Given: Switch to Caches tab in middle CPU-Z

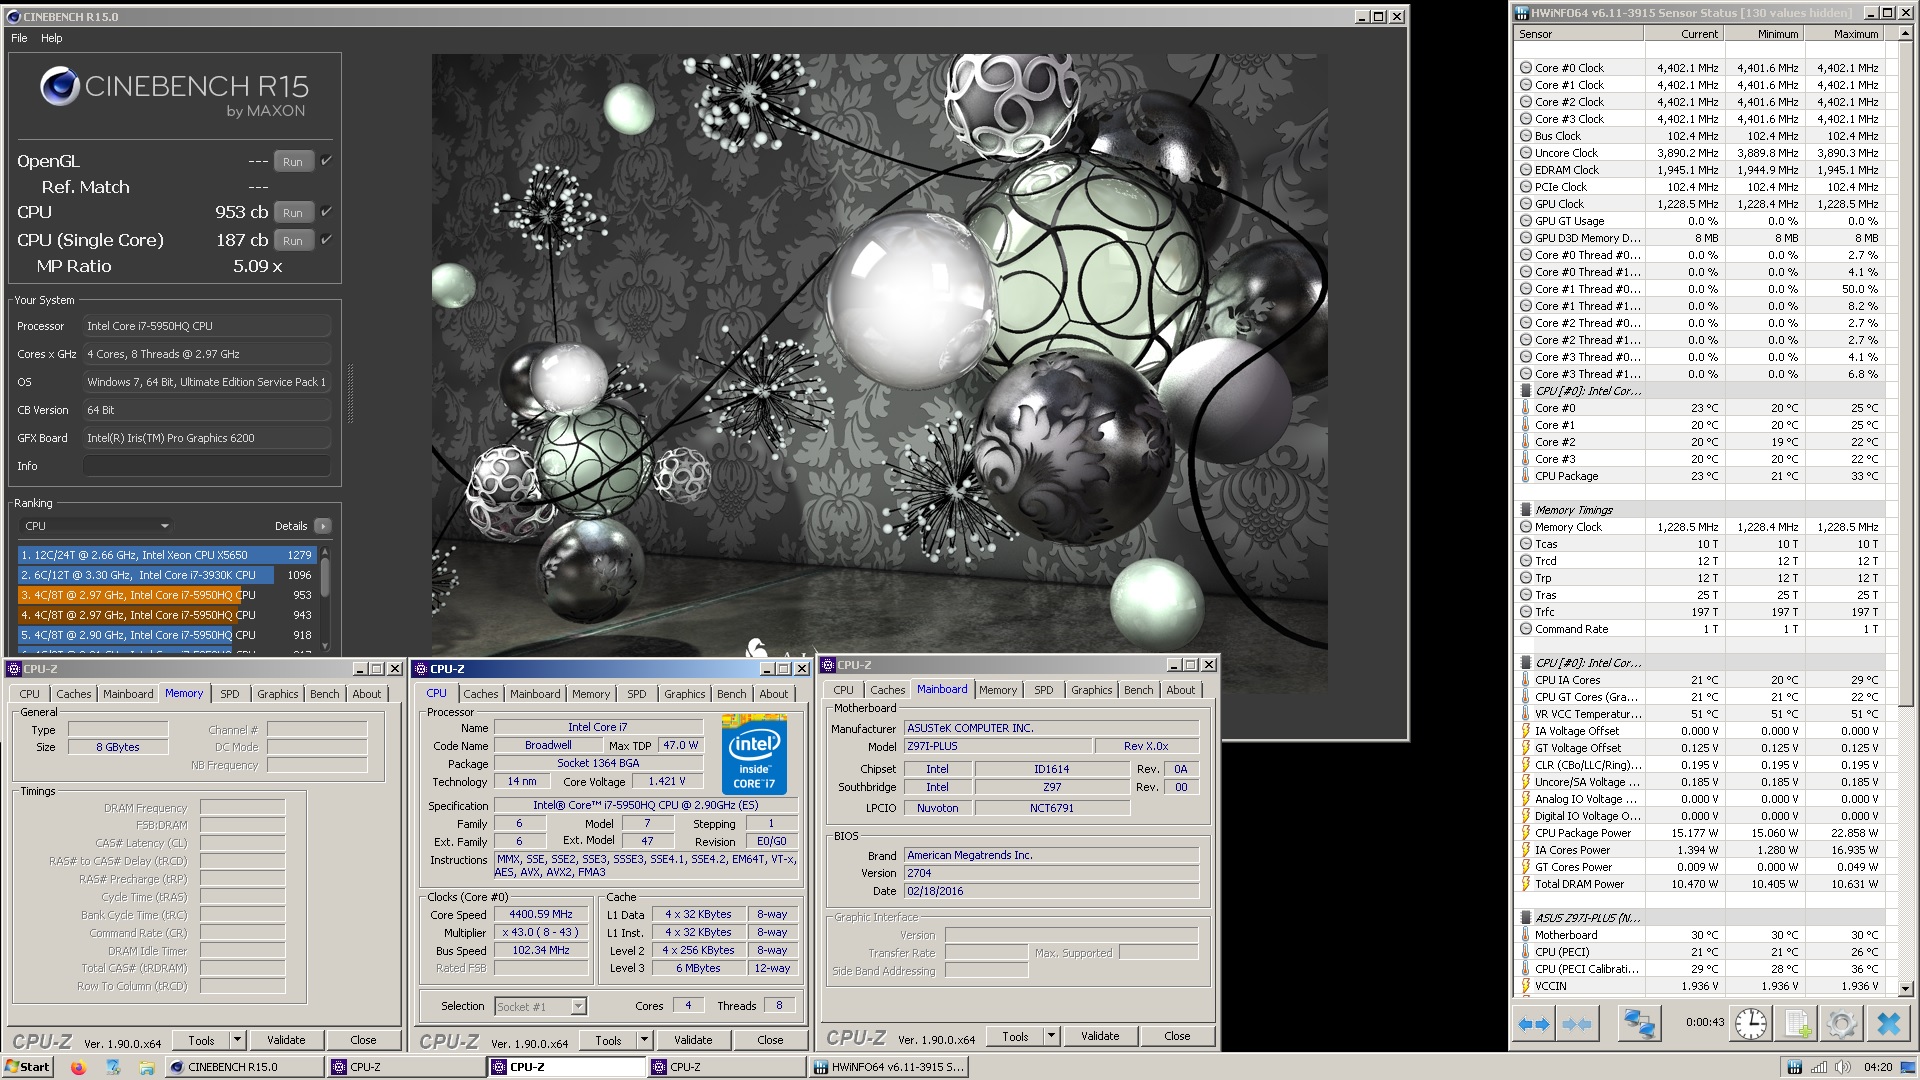Looking at the screenshot, I should coord(480,694).
